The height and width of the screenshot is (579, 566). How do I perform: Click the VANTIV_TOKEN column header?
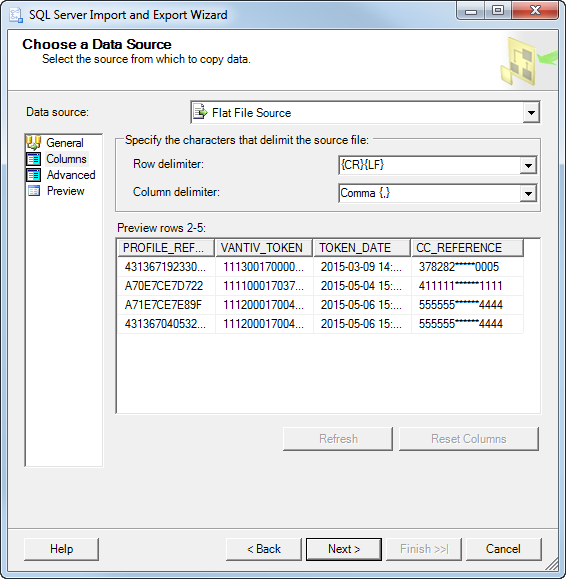coord(264,248)
